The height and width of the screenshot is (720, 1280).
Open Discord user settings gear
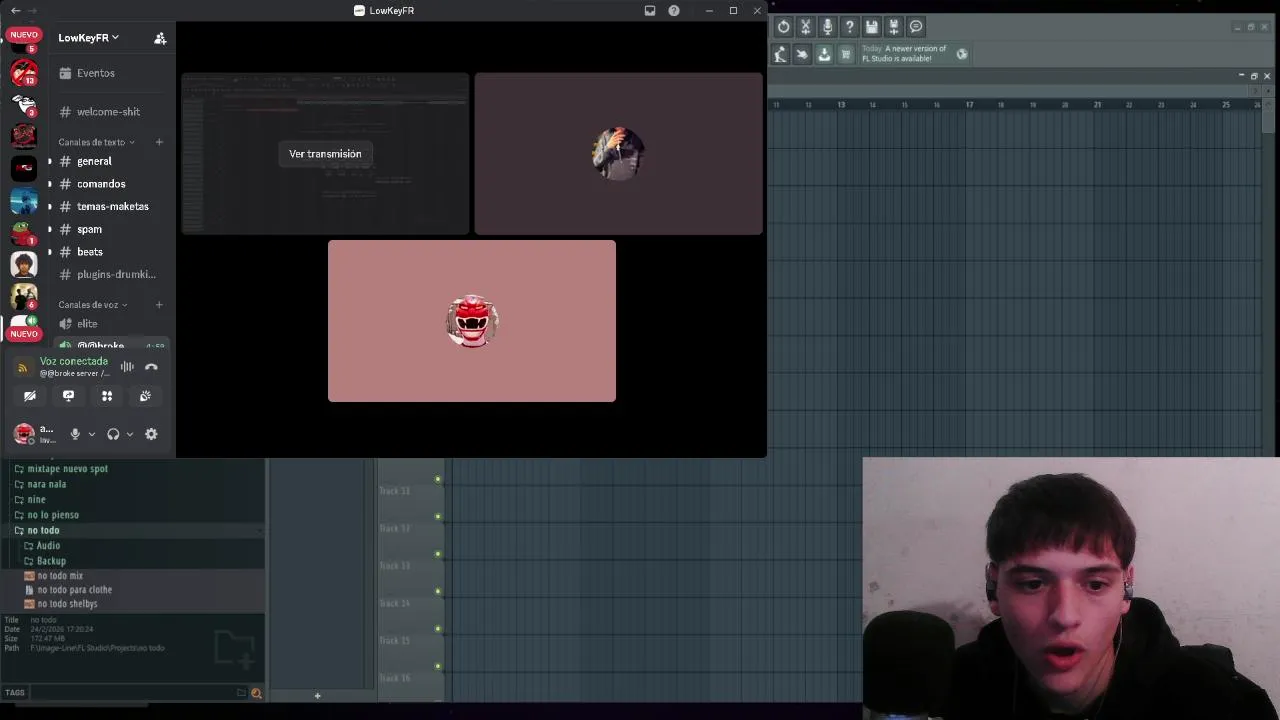(x=151, y=434)
